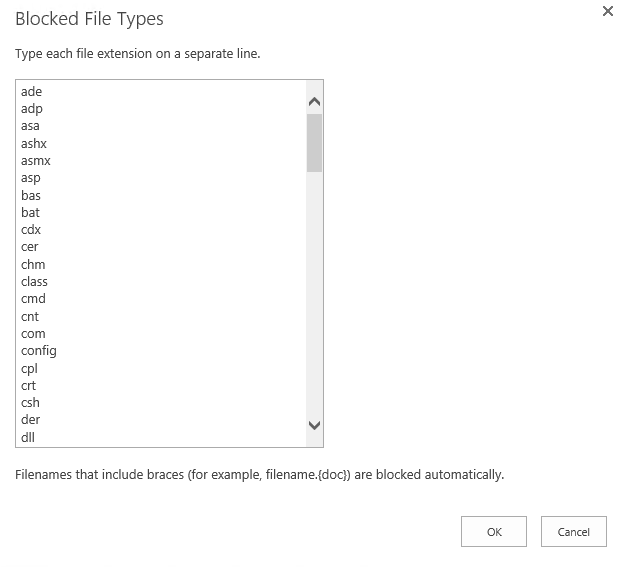The width and height of the screenshot is (622, 567).
Task: Click on the 'ashx' extension line
Action: click(34, 144)
